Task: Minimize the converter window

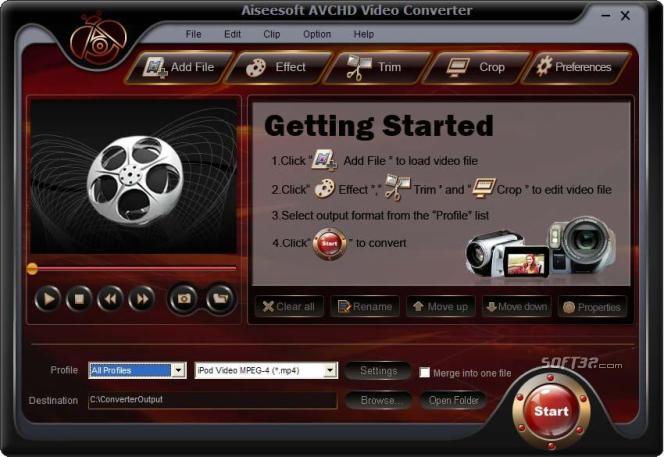Action: pyautogui.click(x=606, y=16)
